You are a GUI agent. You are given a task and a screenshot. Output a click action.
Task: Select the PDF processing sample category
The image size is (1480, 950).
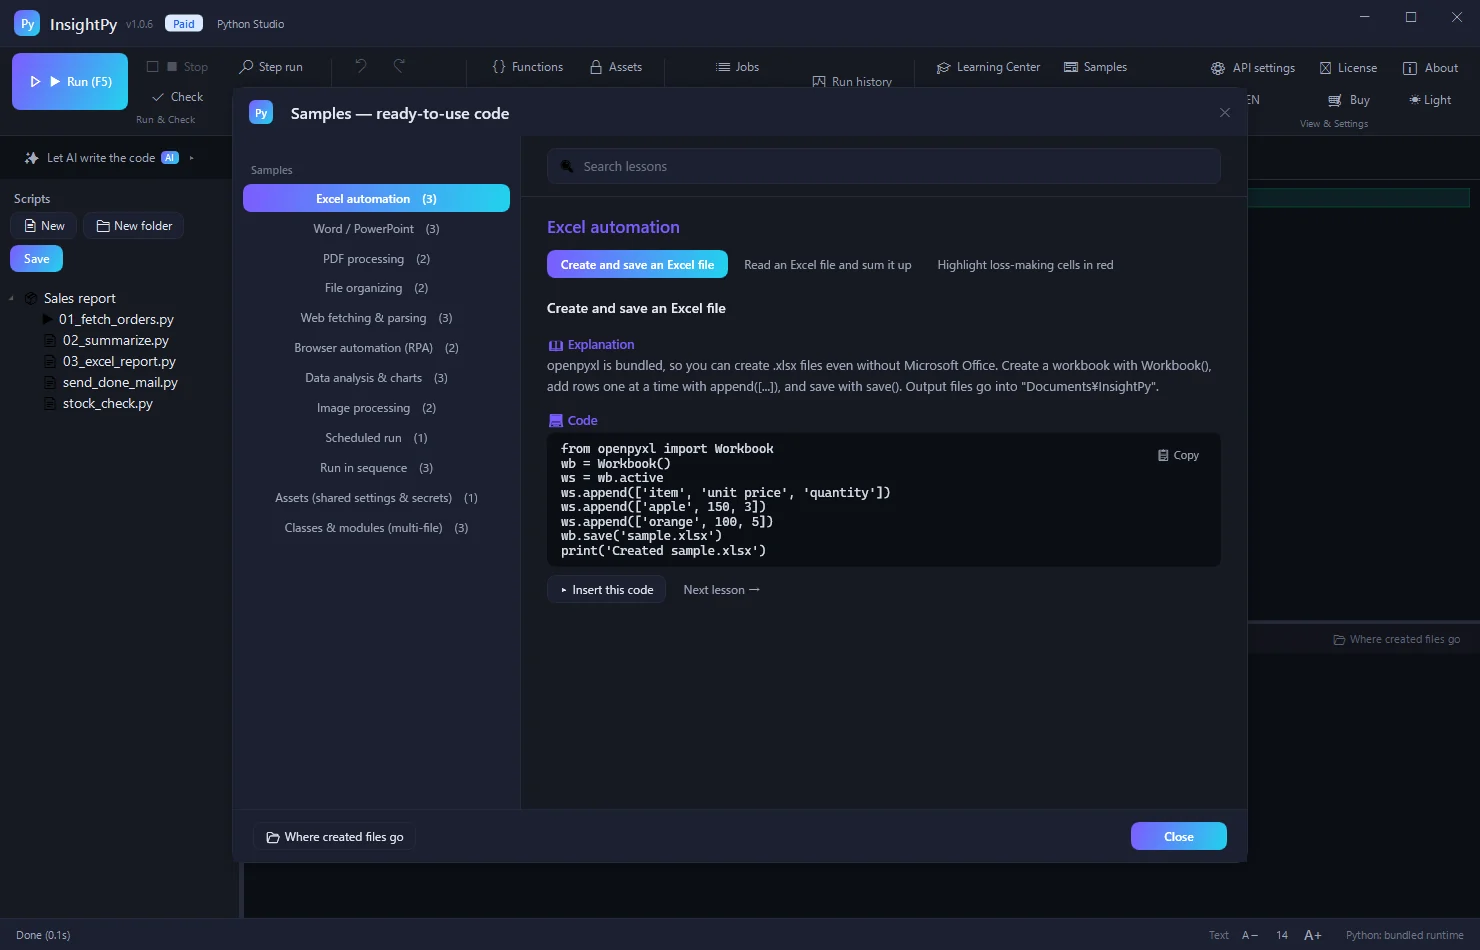[x=376, y=259]
